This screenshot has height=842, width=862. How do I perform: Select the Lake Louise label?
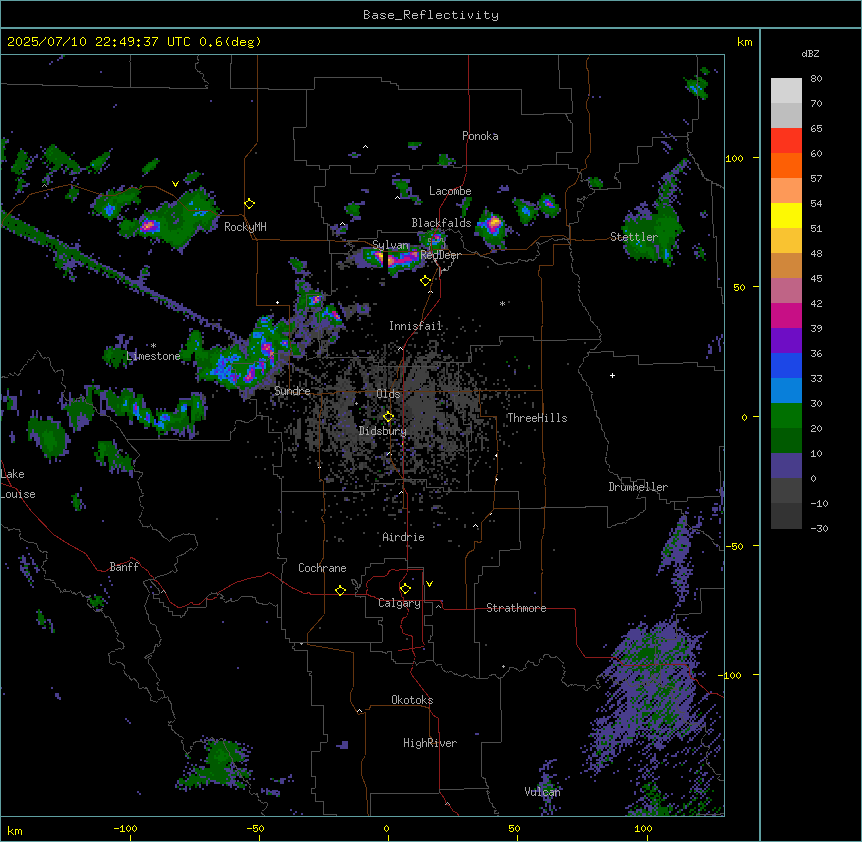pyautogui.click(x=18, y=484)
